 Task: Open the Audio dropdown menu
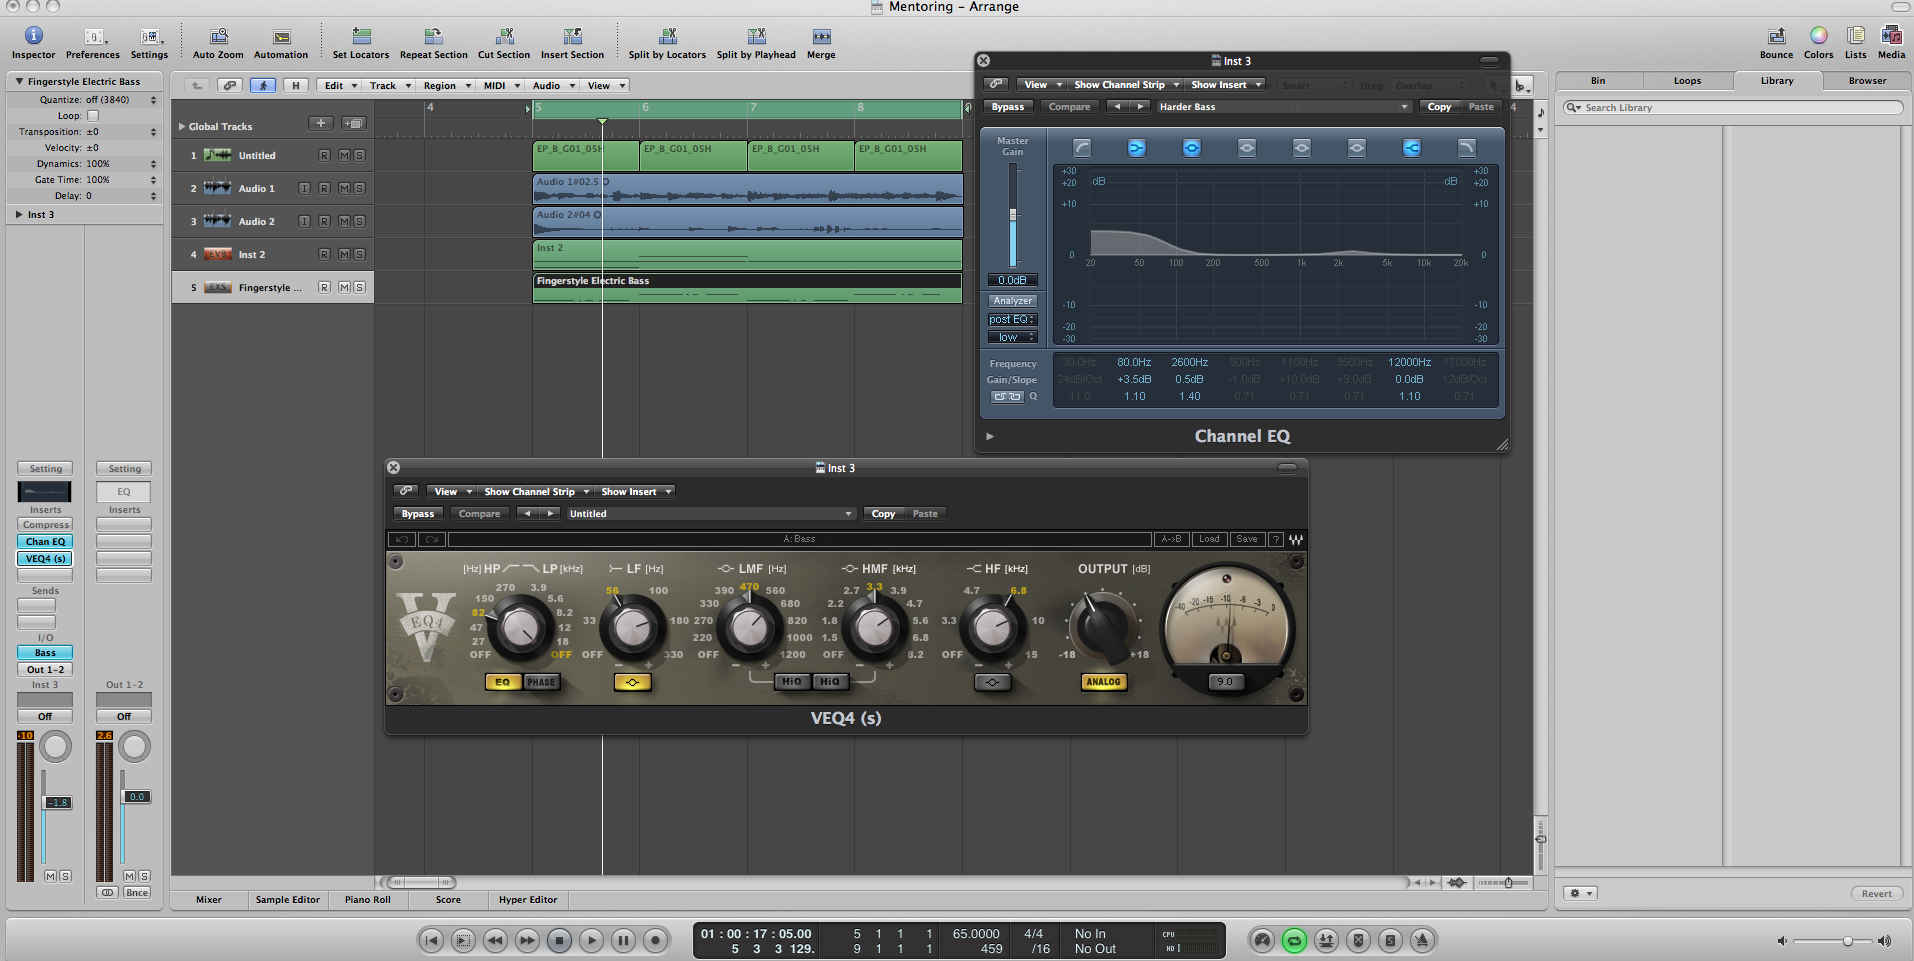(x=554, y=86)
